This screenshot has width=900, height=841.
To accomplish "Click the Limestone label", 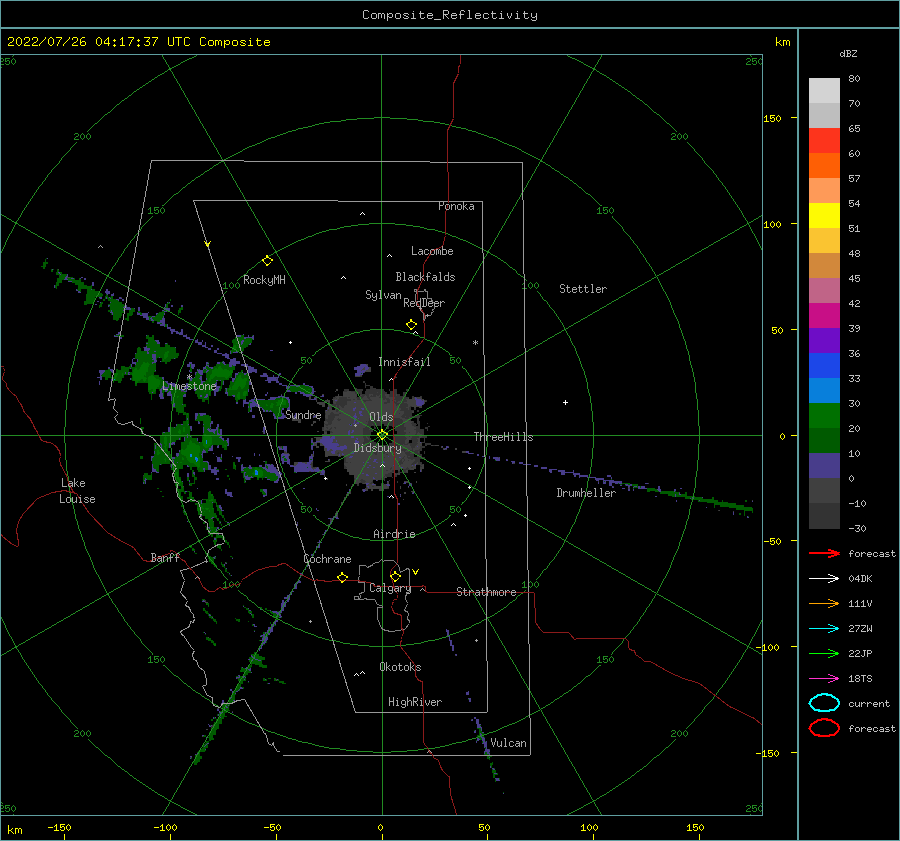I will tap(189, 386).
